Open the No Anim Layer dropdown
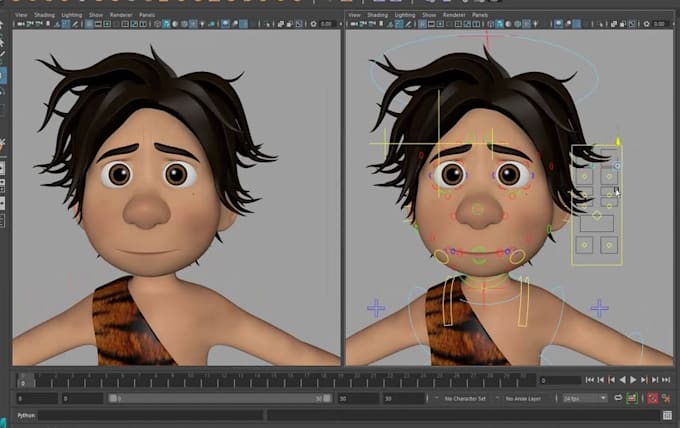The height and width of the screenshot is (428, 680). point(523,398)
